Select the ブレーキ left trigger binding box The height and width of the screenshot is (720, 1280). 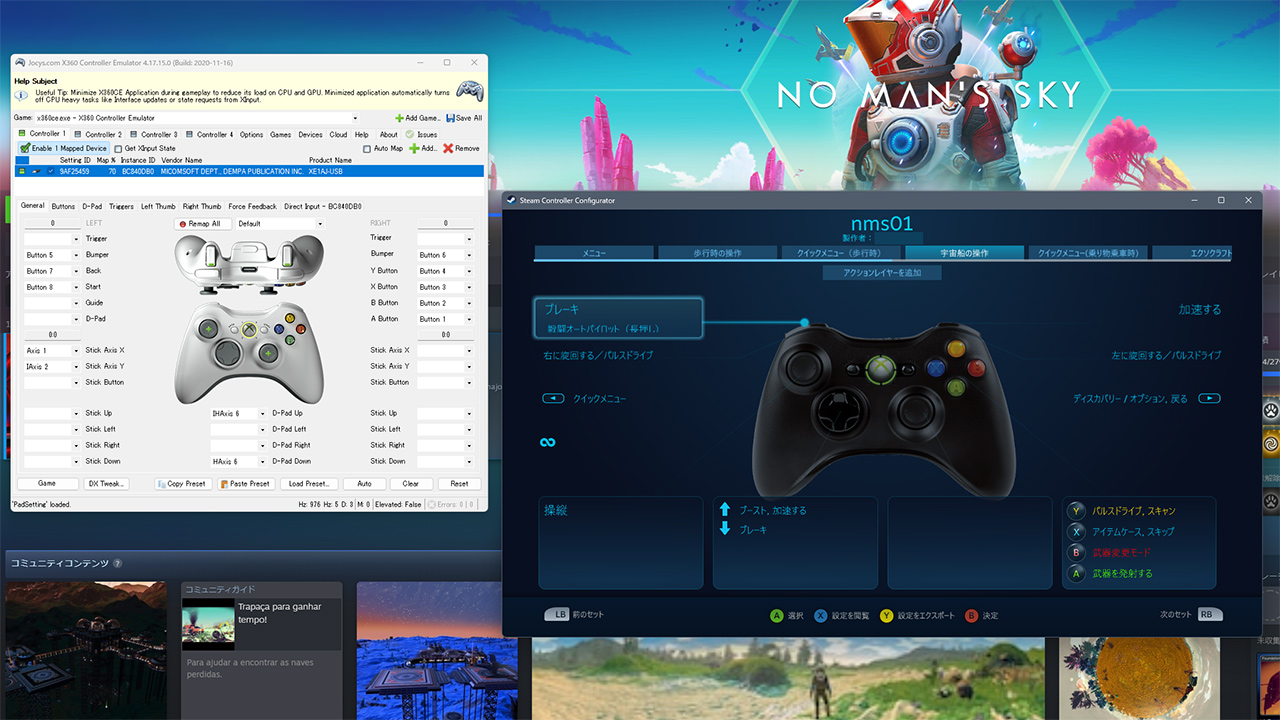(x=618, y=318)
